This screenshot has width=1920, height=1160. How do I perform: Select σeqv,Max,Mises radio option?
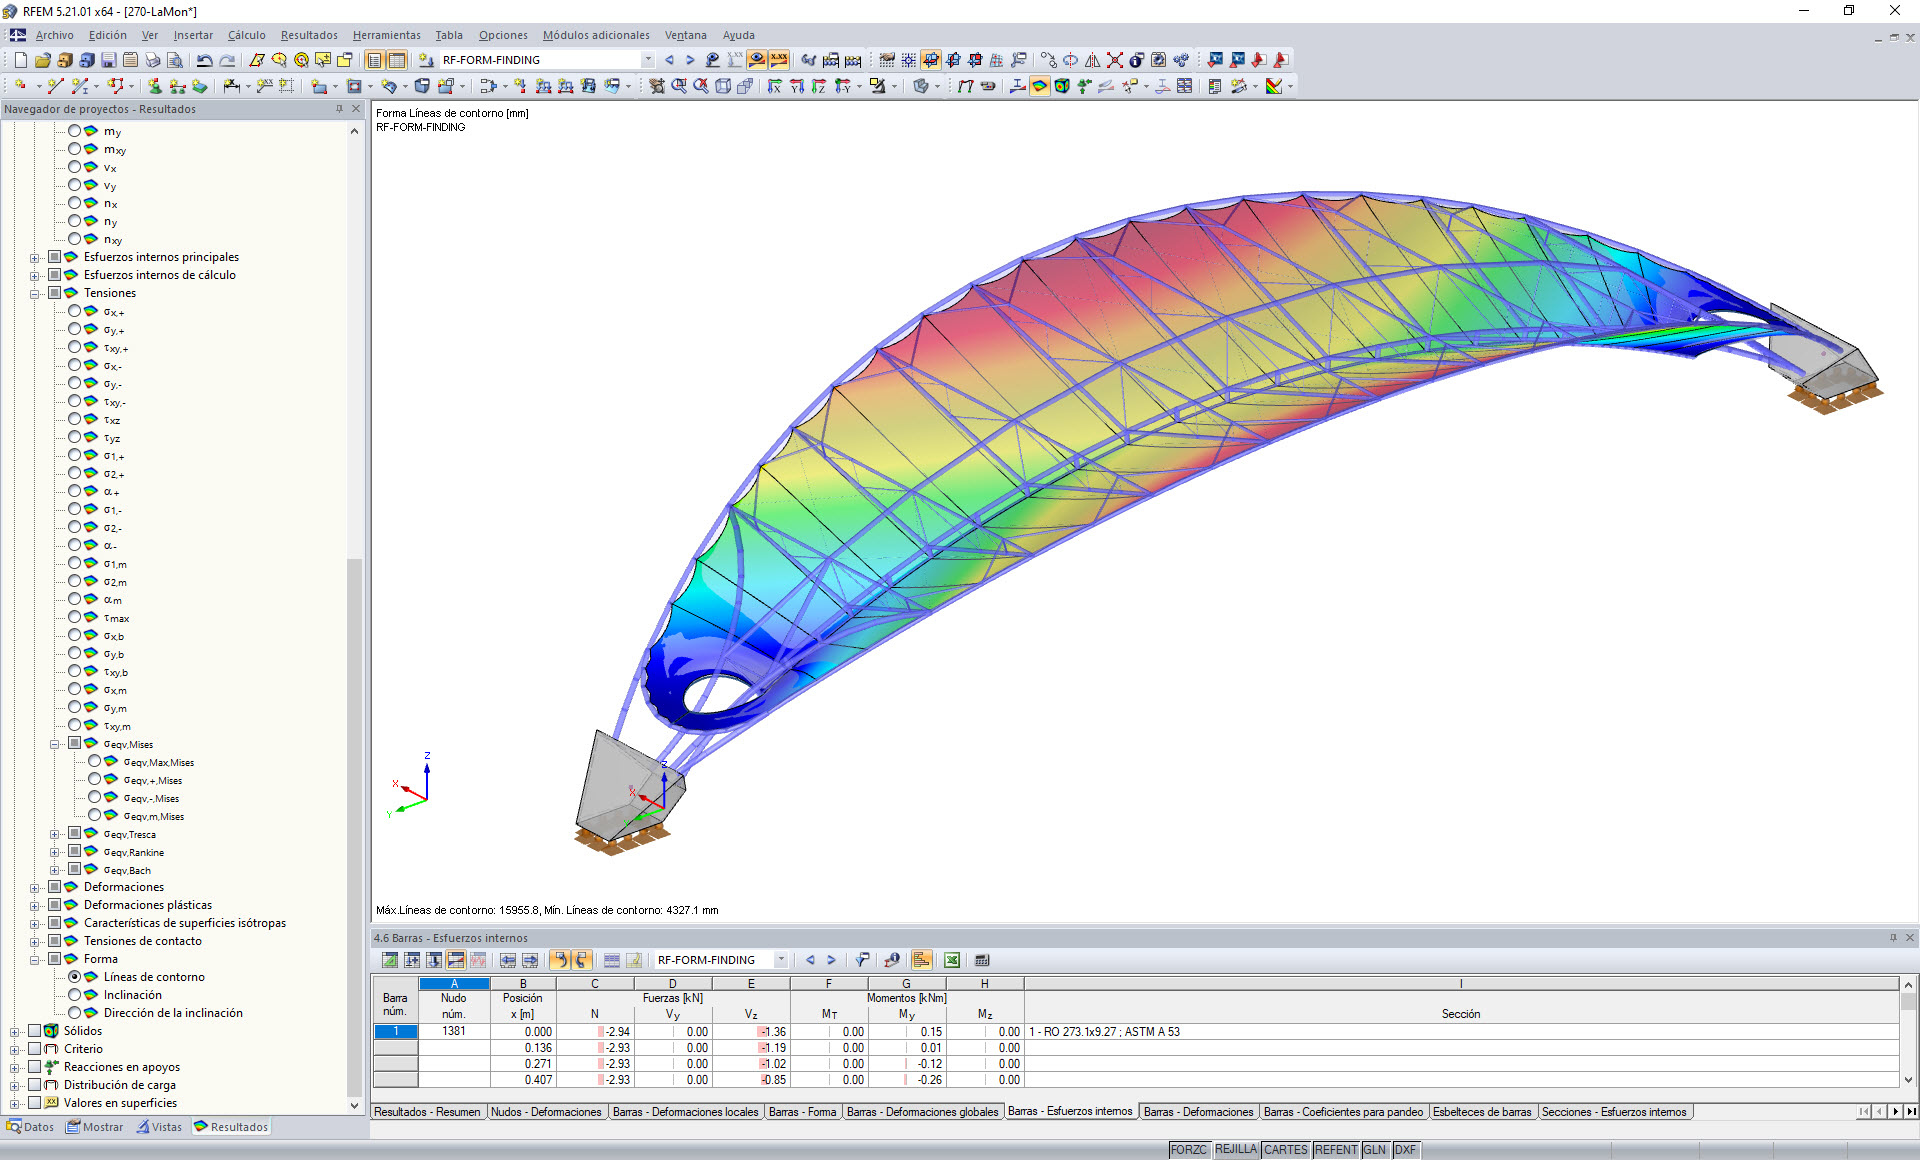95,762
